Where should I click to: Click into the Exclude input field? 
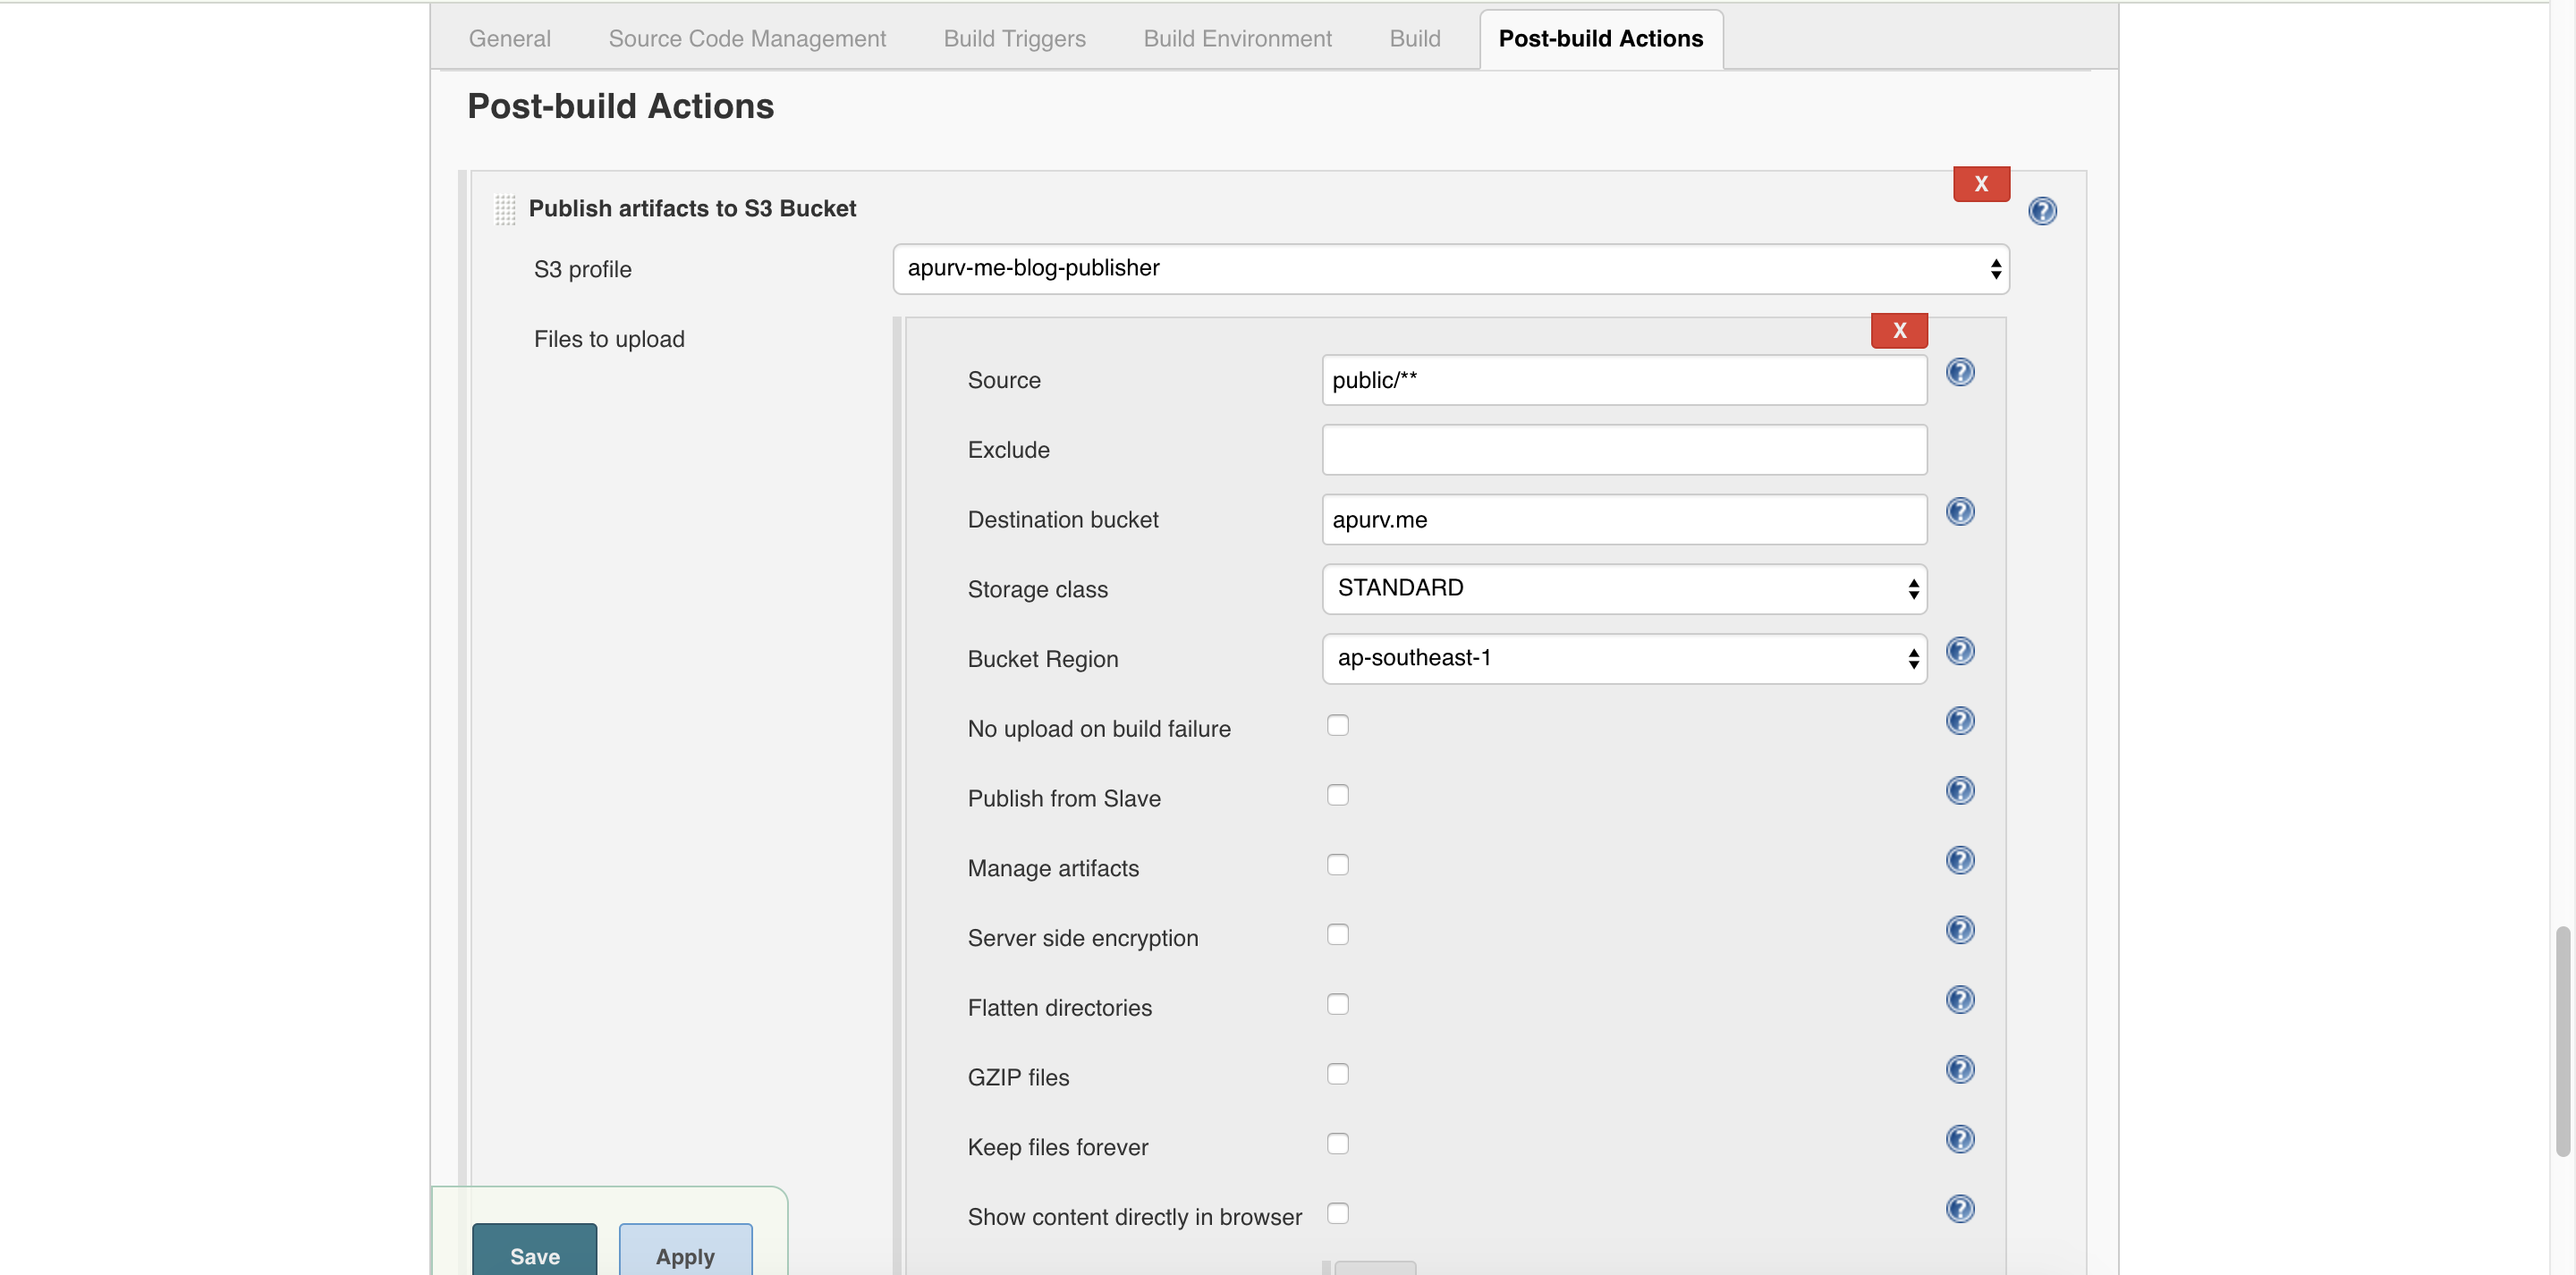click(x=1623, y=450)
